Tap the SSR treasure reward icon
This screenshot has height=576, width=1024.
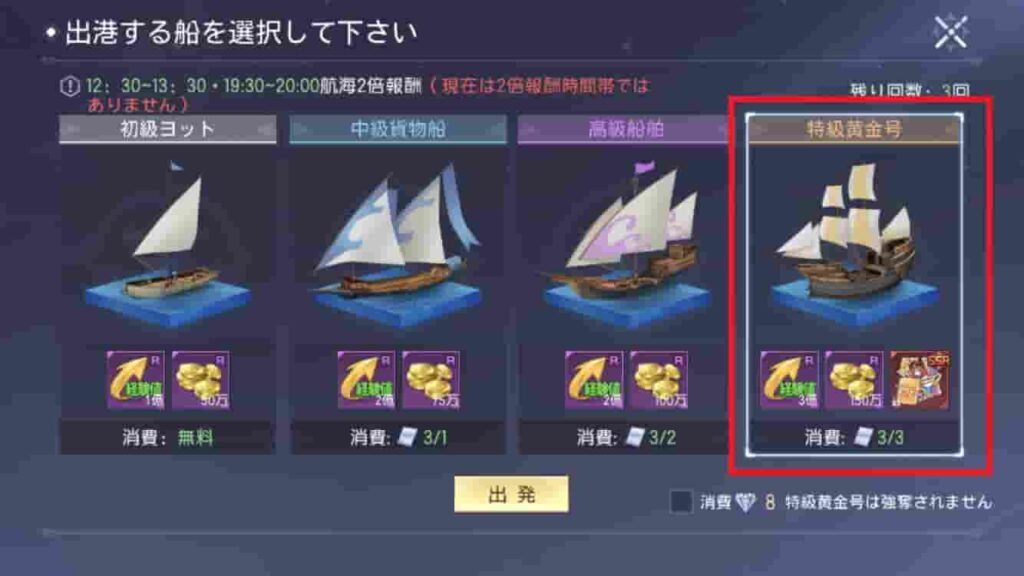[x=920, y=380]
